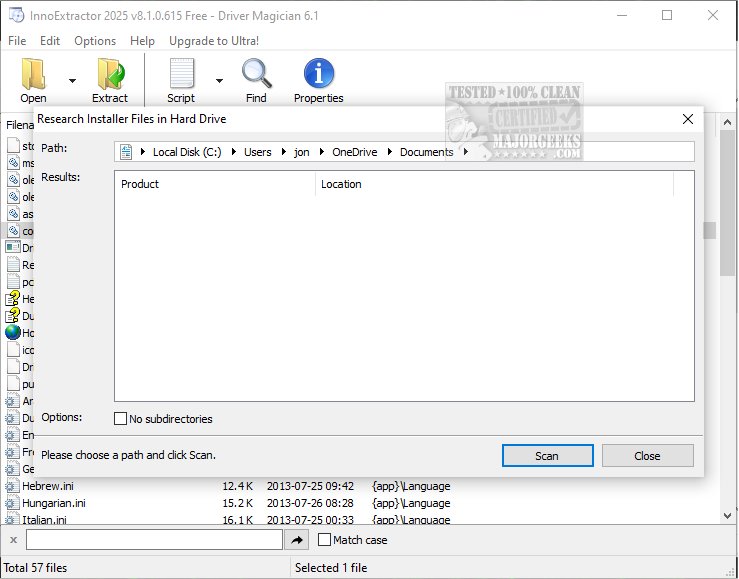Enable the No subdirectories checkbox
The image size is (739, 579).
pyautogui.click(x=121, y=419)
